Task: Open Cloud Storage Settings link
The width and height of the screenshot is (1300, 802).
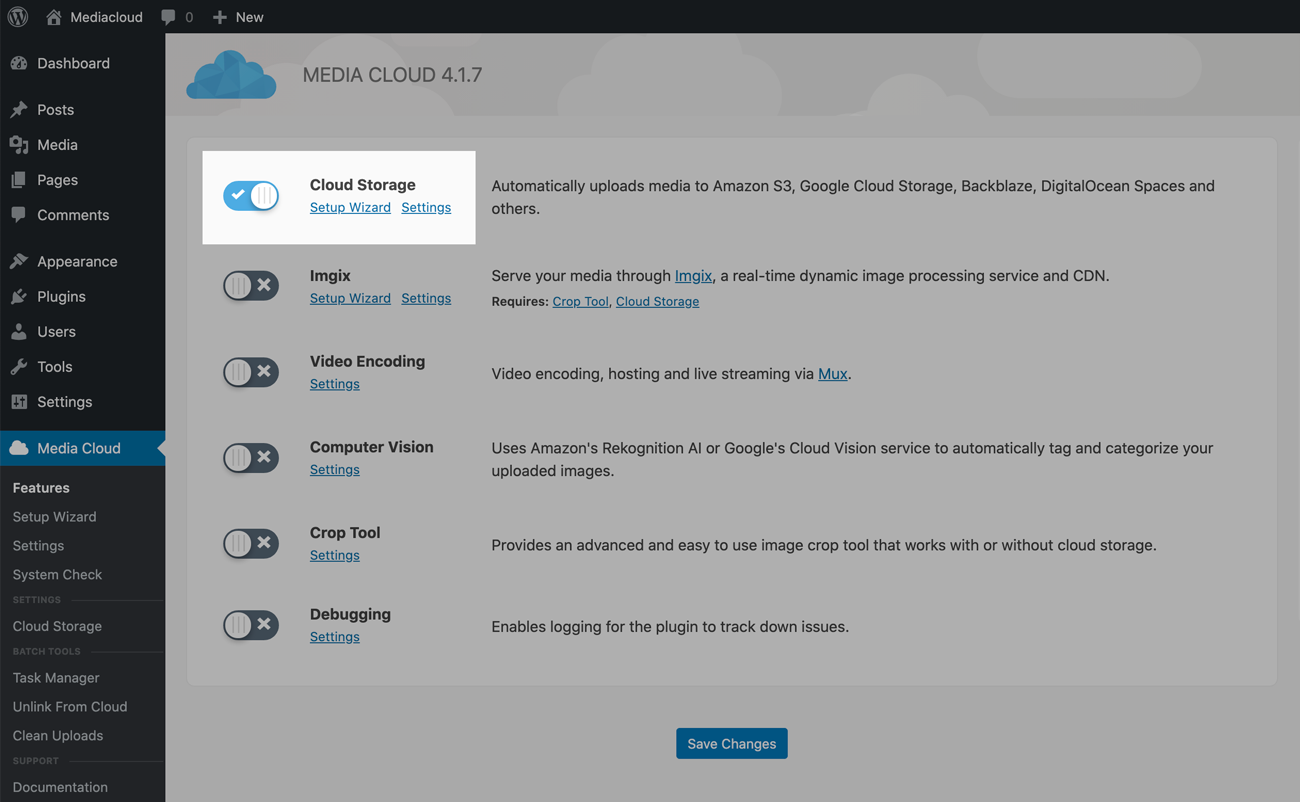Action: pos(426,207)
